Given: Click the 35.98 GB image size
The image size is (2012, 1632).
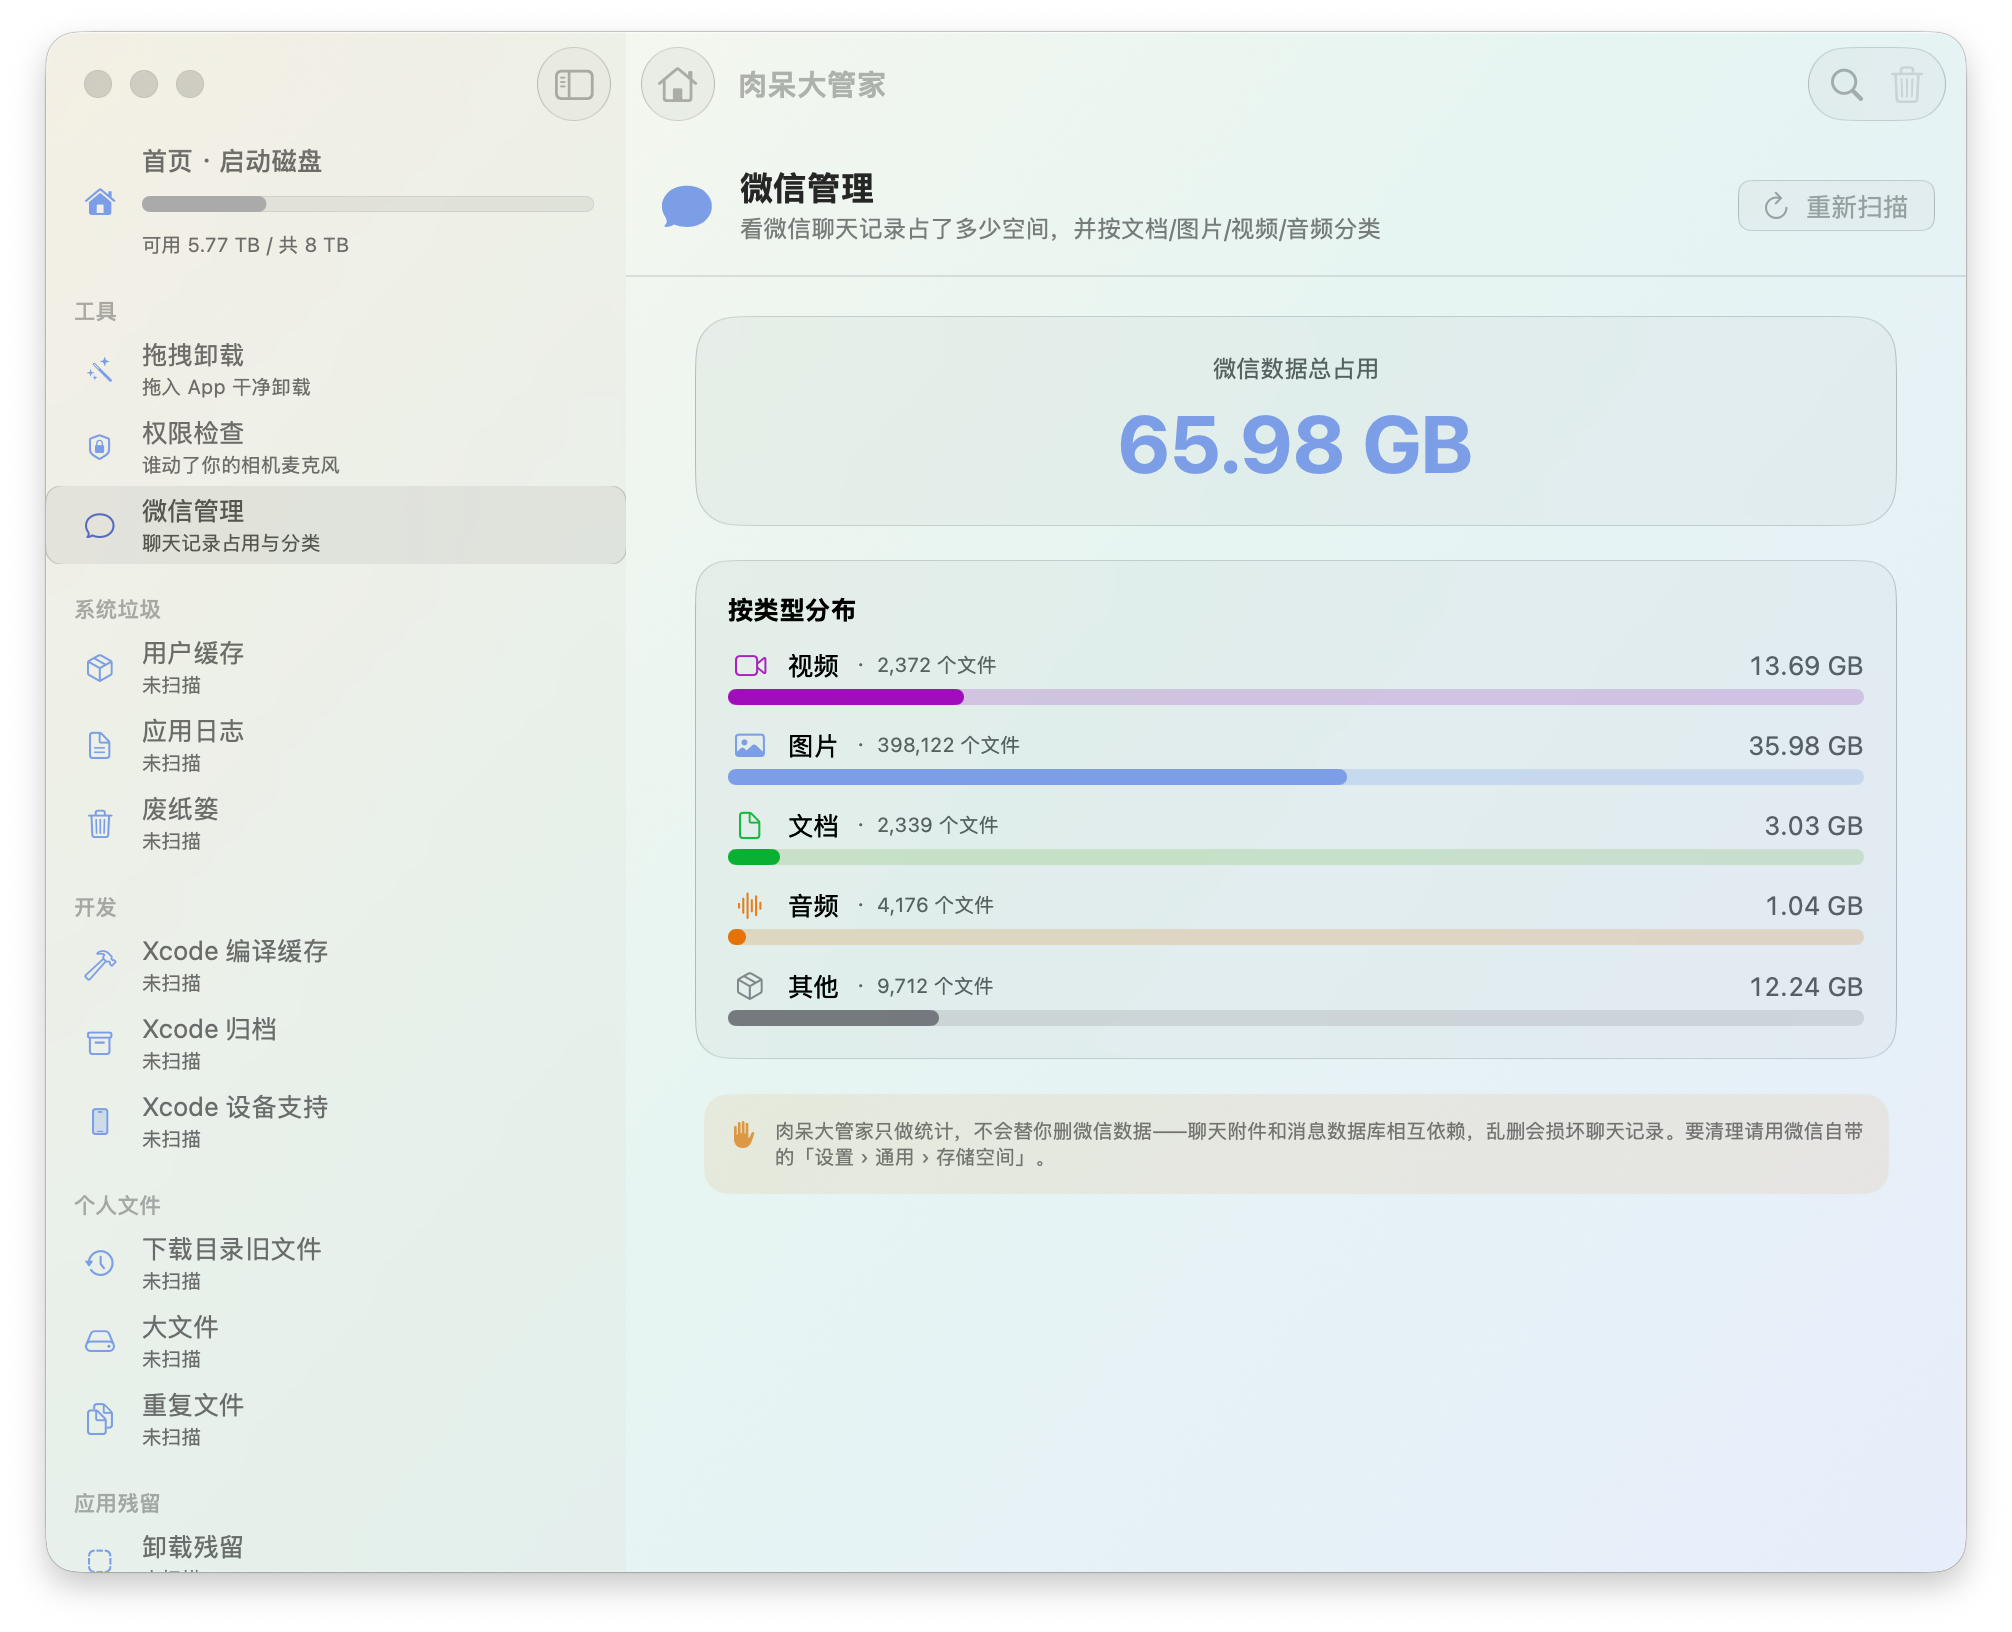Looking at the screenshot, I should (1805, 746).
